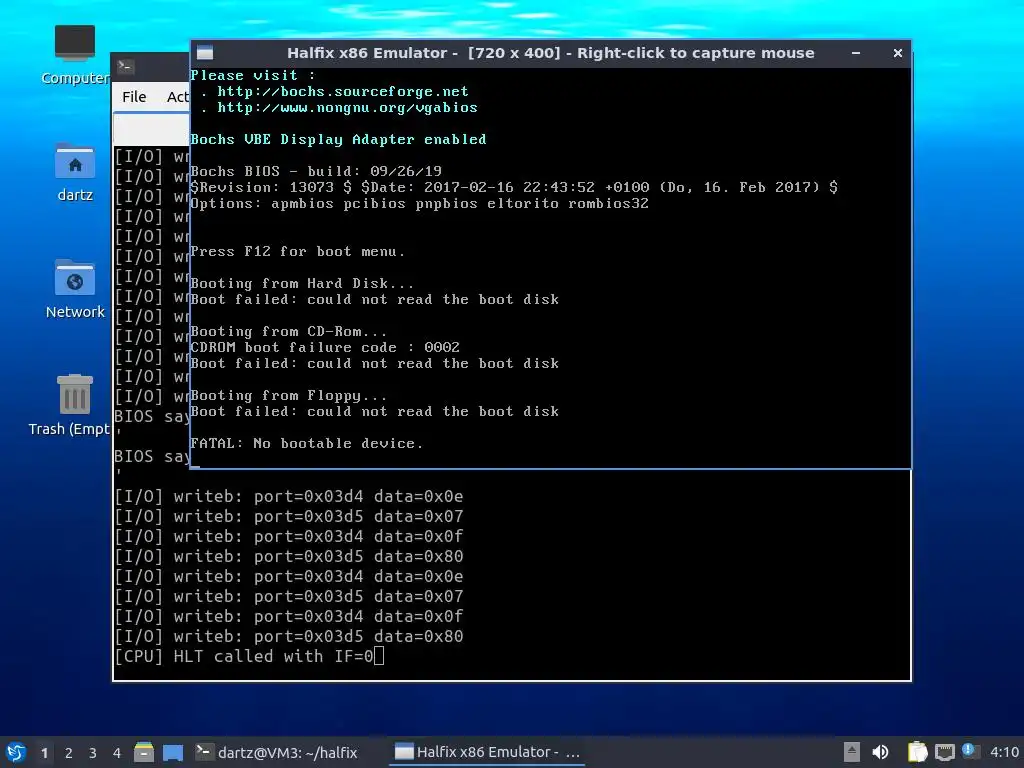Click the 'Booting from CD-Rom...' line
Image resolution: width=1024 pixels, height=768 pixels.
(x=288, y=332)
